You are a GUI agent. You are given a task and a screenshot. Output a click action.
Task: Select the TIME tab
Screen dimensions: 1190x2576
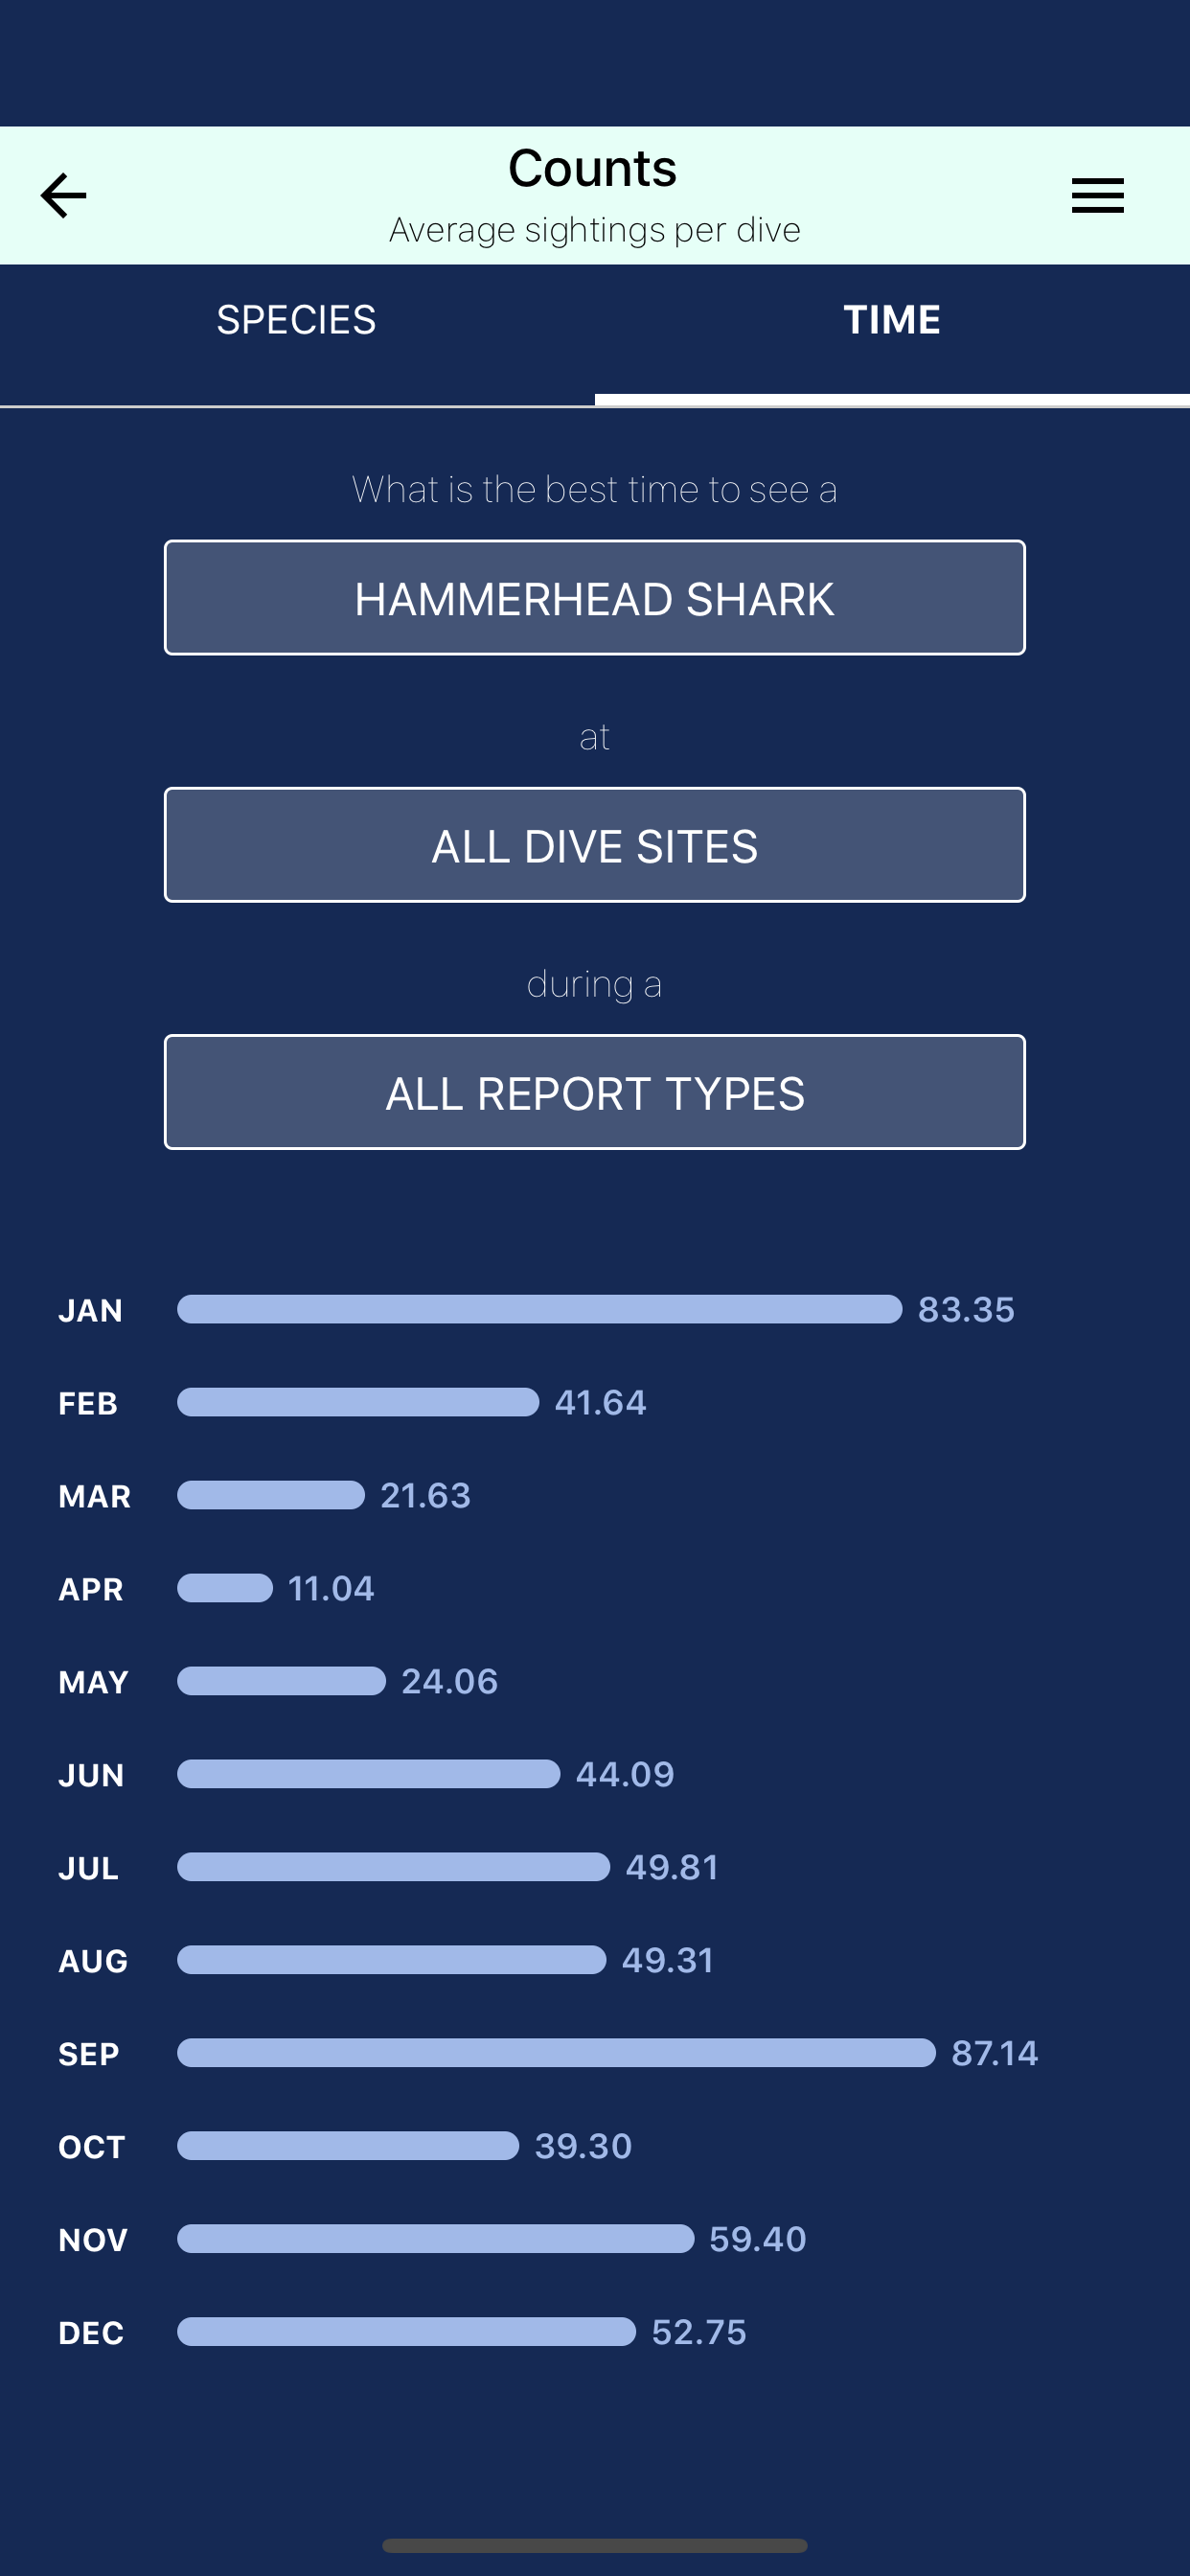tap(892, 335)
